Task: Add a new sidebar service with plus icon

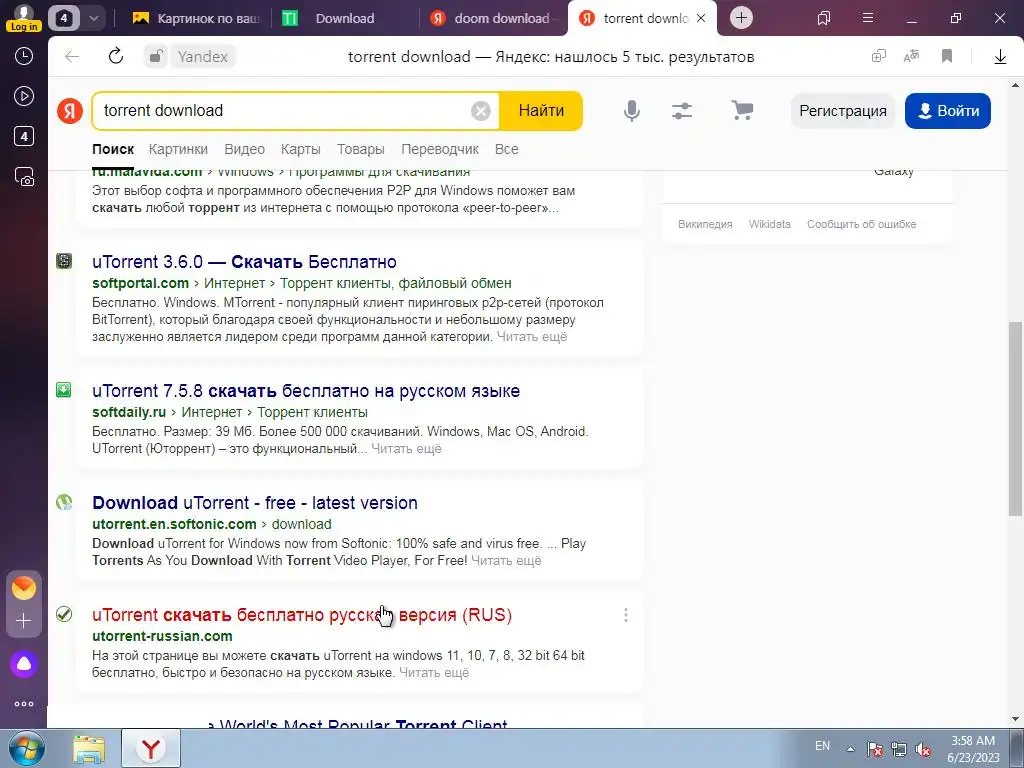Action: pos(24,620)
